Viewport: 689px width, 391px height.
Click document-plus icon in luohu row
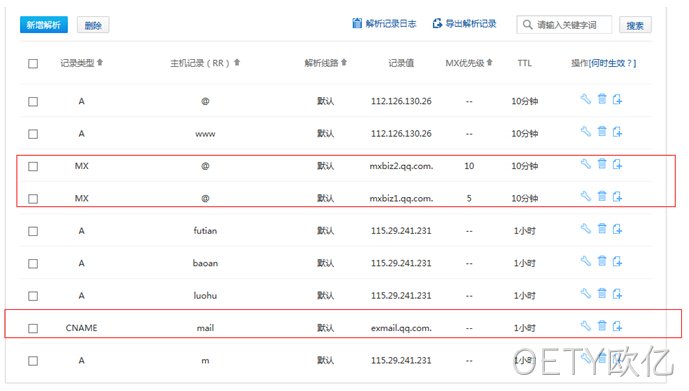click(617, 293)
